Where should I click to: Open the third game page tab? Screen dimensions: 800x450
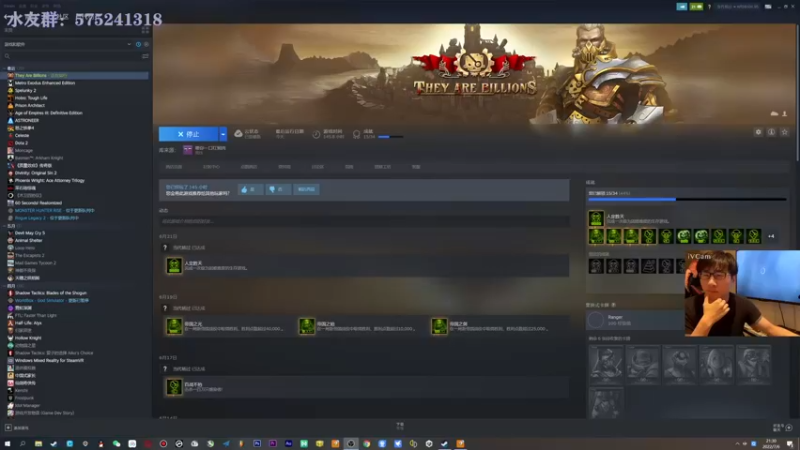(x=249, y=167)
